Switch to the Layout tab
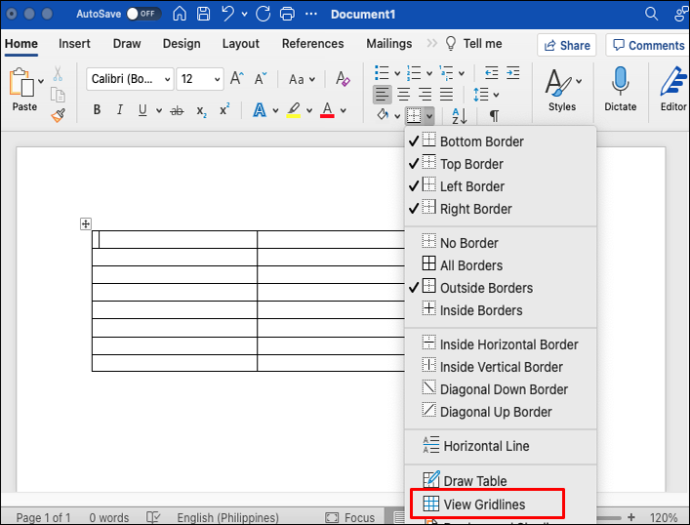 coord(240,44)
